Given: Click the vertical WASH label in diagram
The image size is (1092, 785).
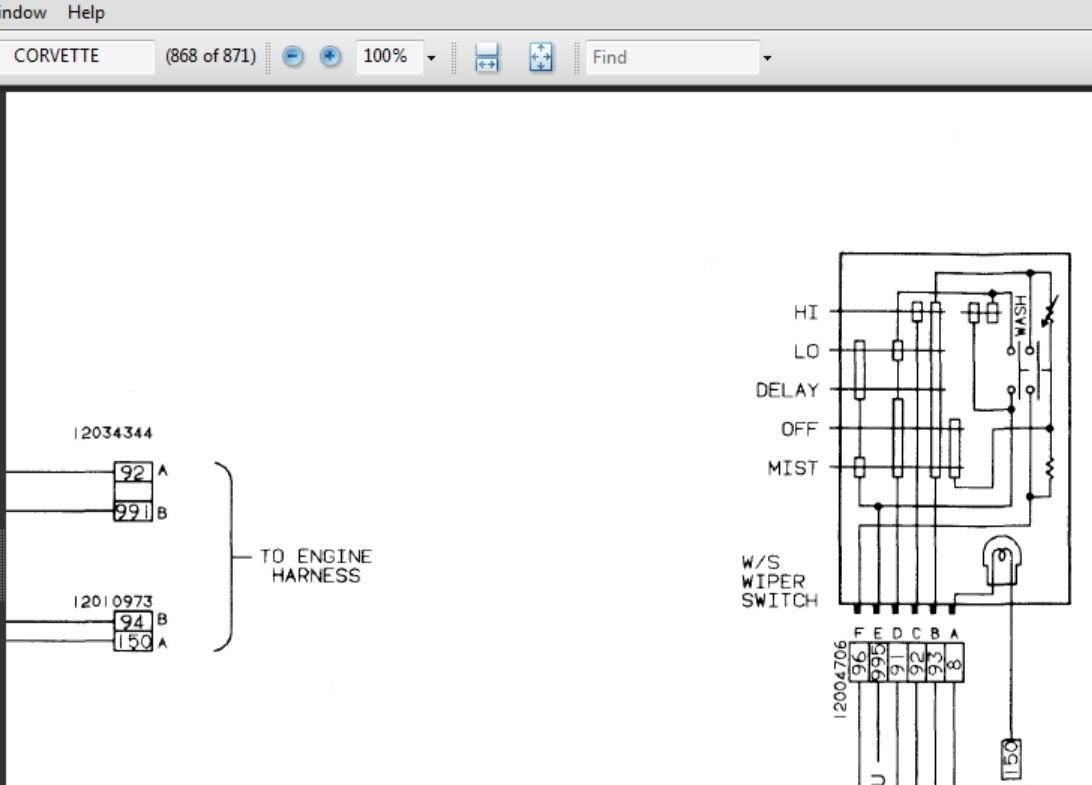Looking at the screenshot, I should 1020,315.
